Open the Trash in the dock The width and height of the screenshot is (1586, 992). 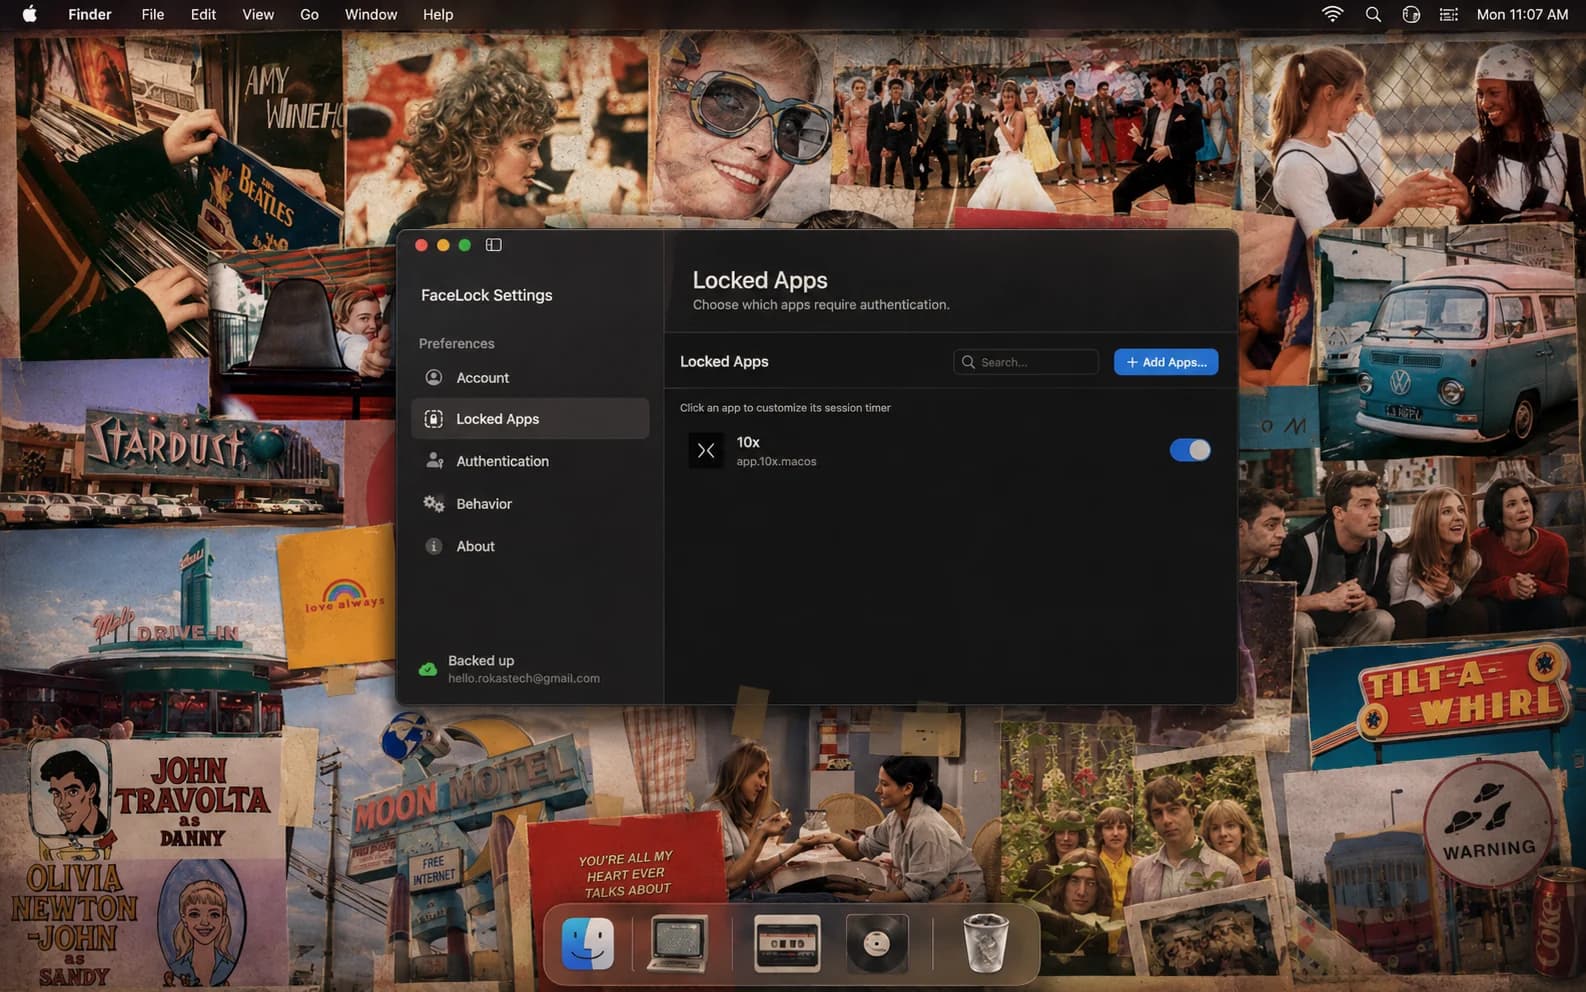coord(985,943)
